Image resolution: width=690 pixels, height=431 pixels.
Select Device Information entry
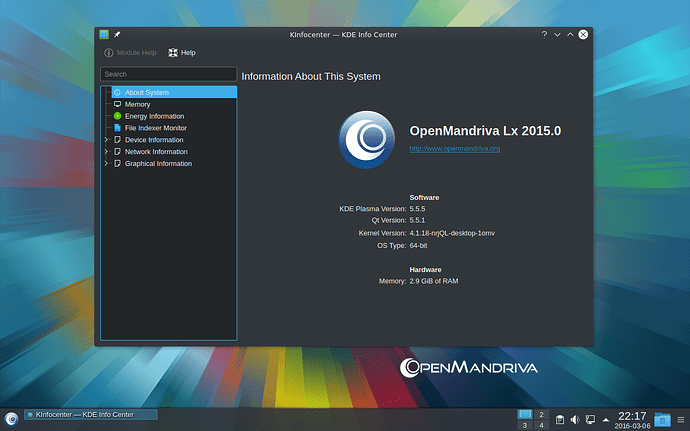[x=154, y=140]
